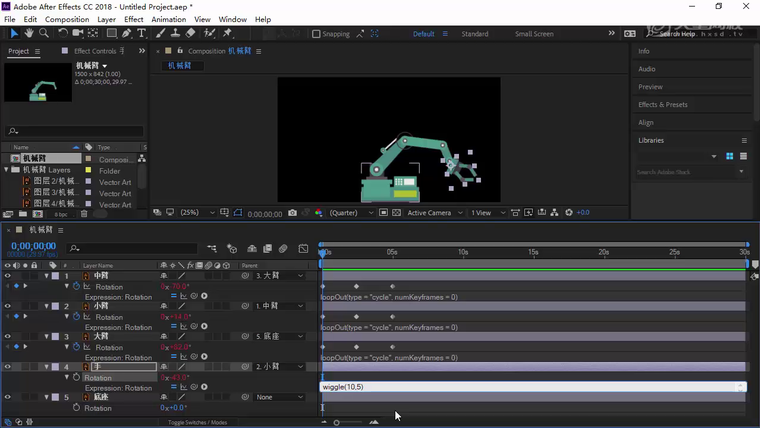Click the Toggle Switches / Modes button
Screen dimensions: 760x428
(x=197, y=423)
